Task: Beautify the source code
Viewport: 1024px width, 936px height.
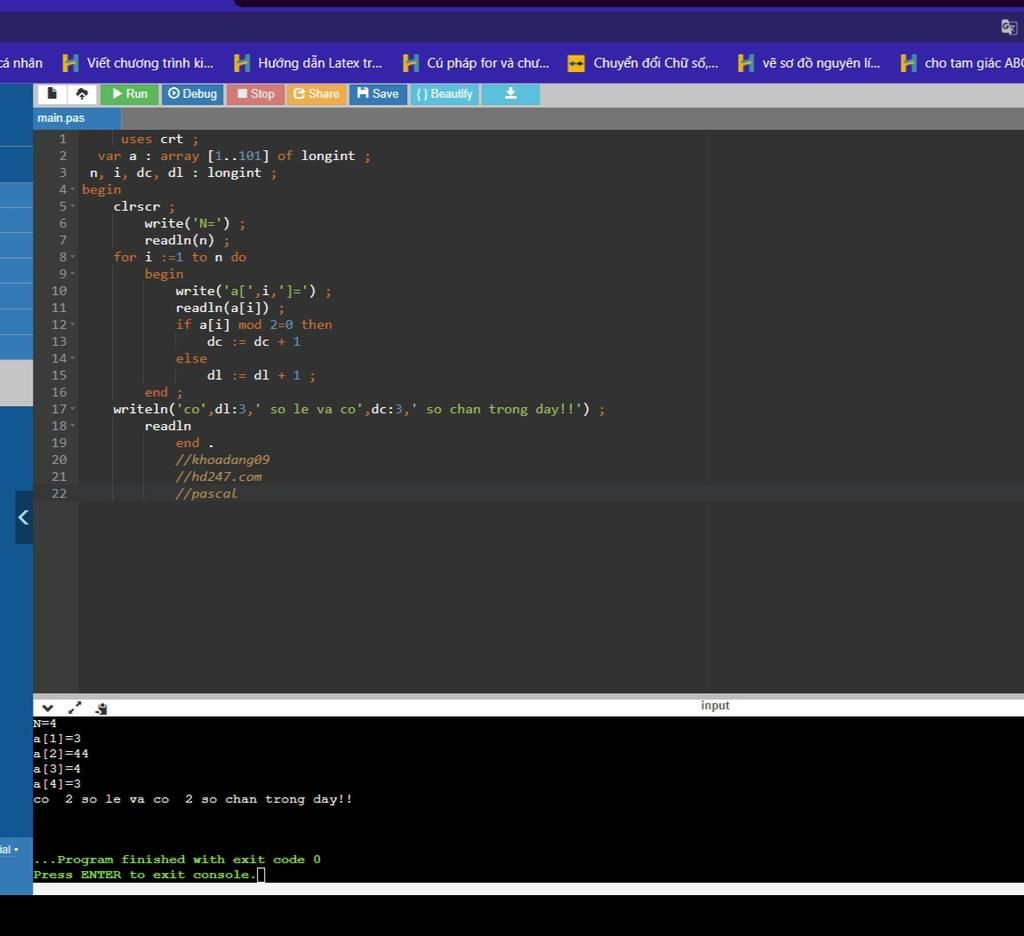Action: pyautogui.click(x=445, y=94)
